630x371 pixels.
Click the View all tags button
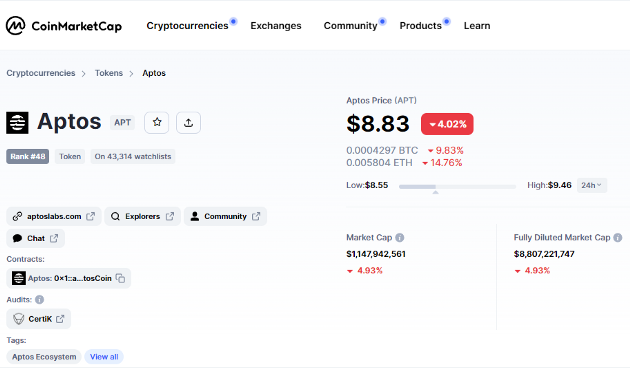tap(104, 357)
